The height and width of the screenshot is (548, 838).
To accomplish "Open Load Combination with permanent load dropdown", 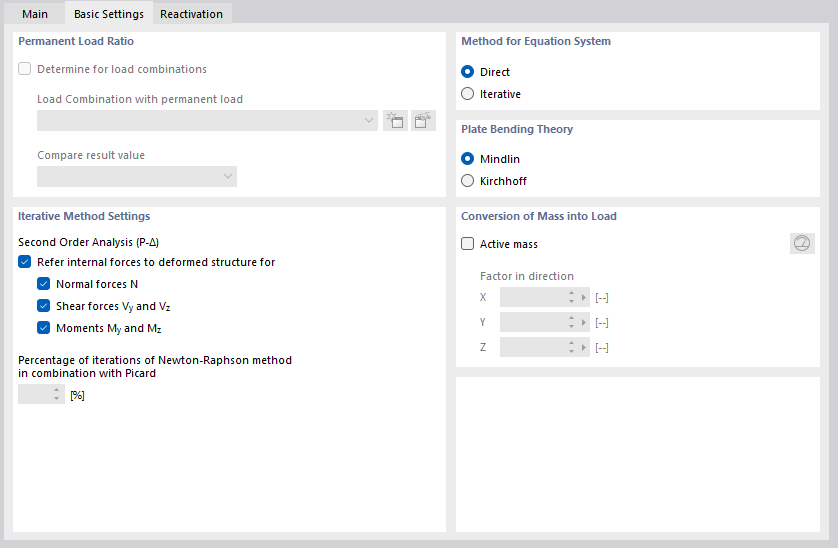I will click(x=207, y=121).
